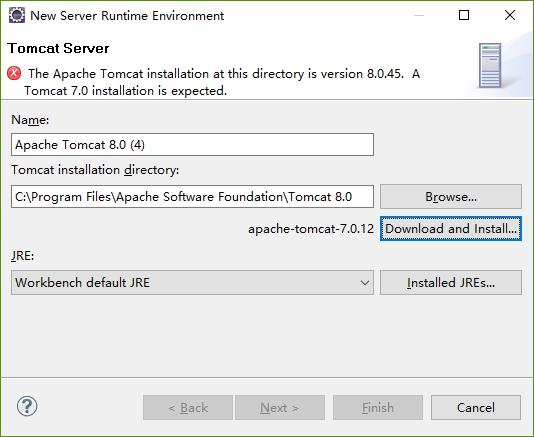
Task: Click the help question mark icon
Action: [x=27, y=406]
